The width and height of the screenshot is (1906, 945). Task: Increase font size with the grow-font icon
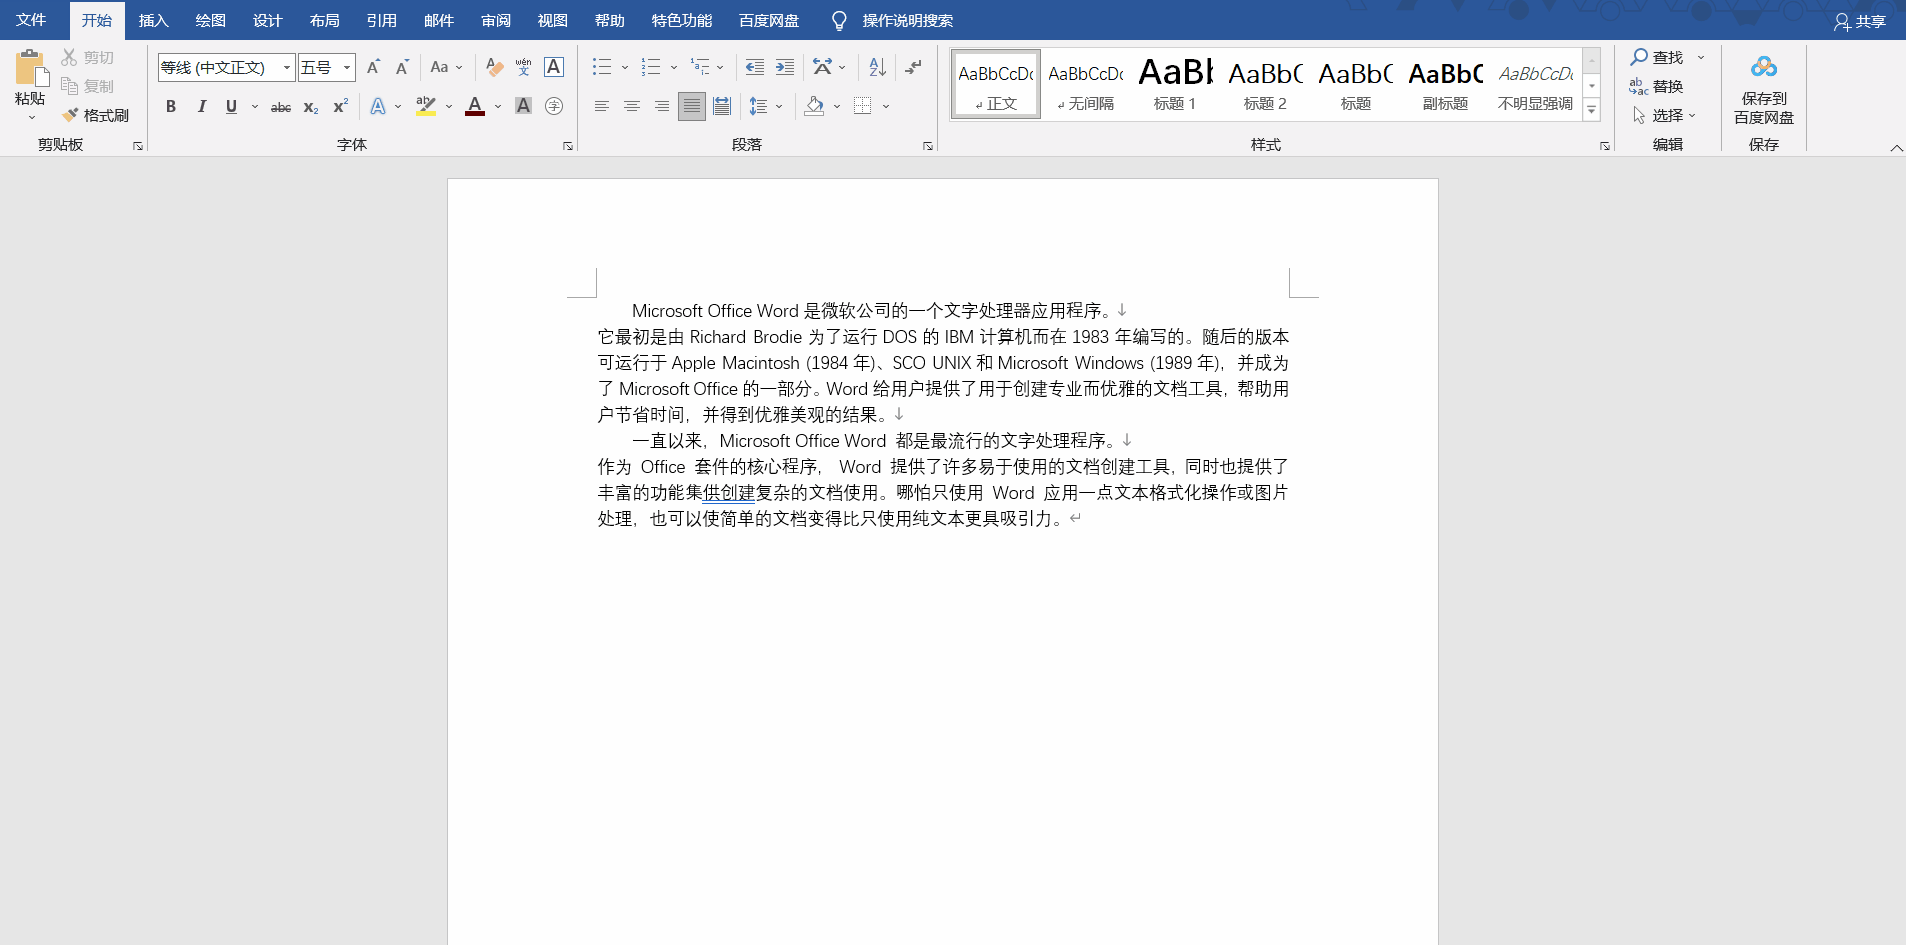pos(373,67)
